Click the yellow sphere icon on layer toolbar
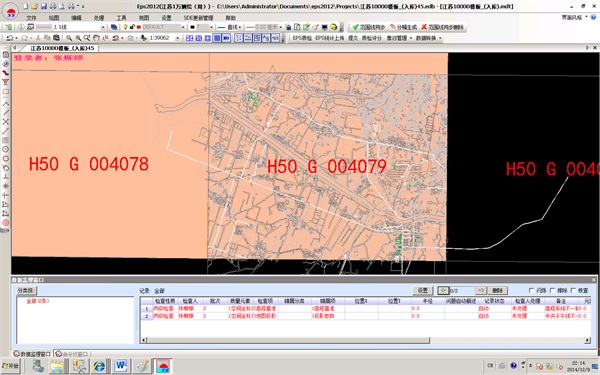600x375 pixels. [333, 27]
